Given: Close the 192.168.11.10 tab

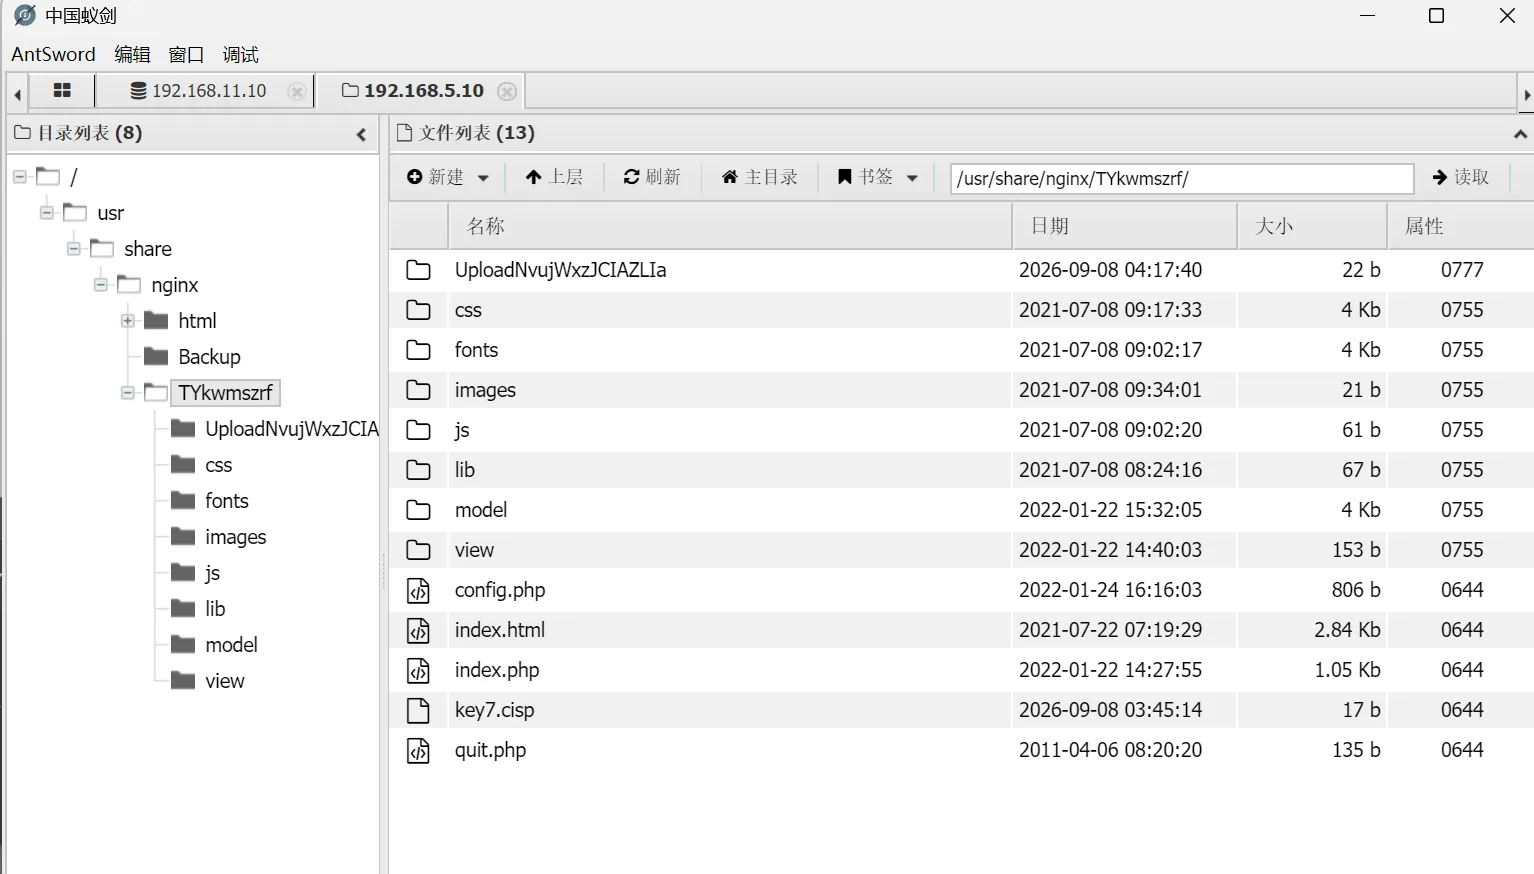Looking at the screenshot, I should coord(297,91).
